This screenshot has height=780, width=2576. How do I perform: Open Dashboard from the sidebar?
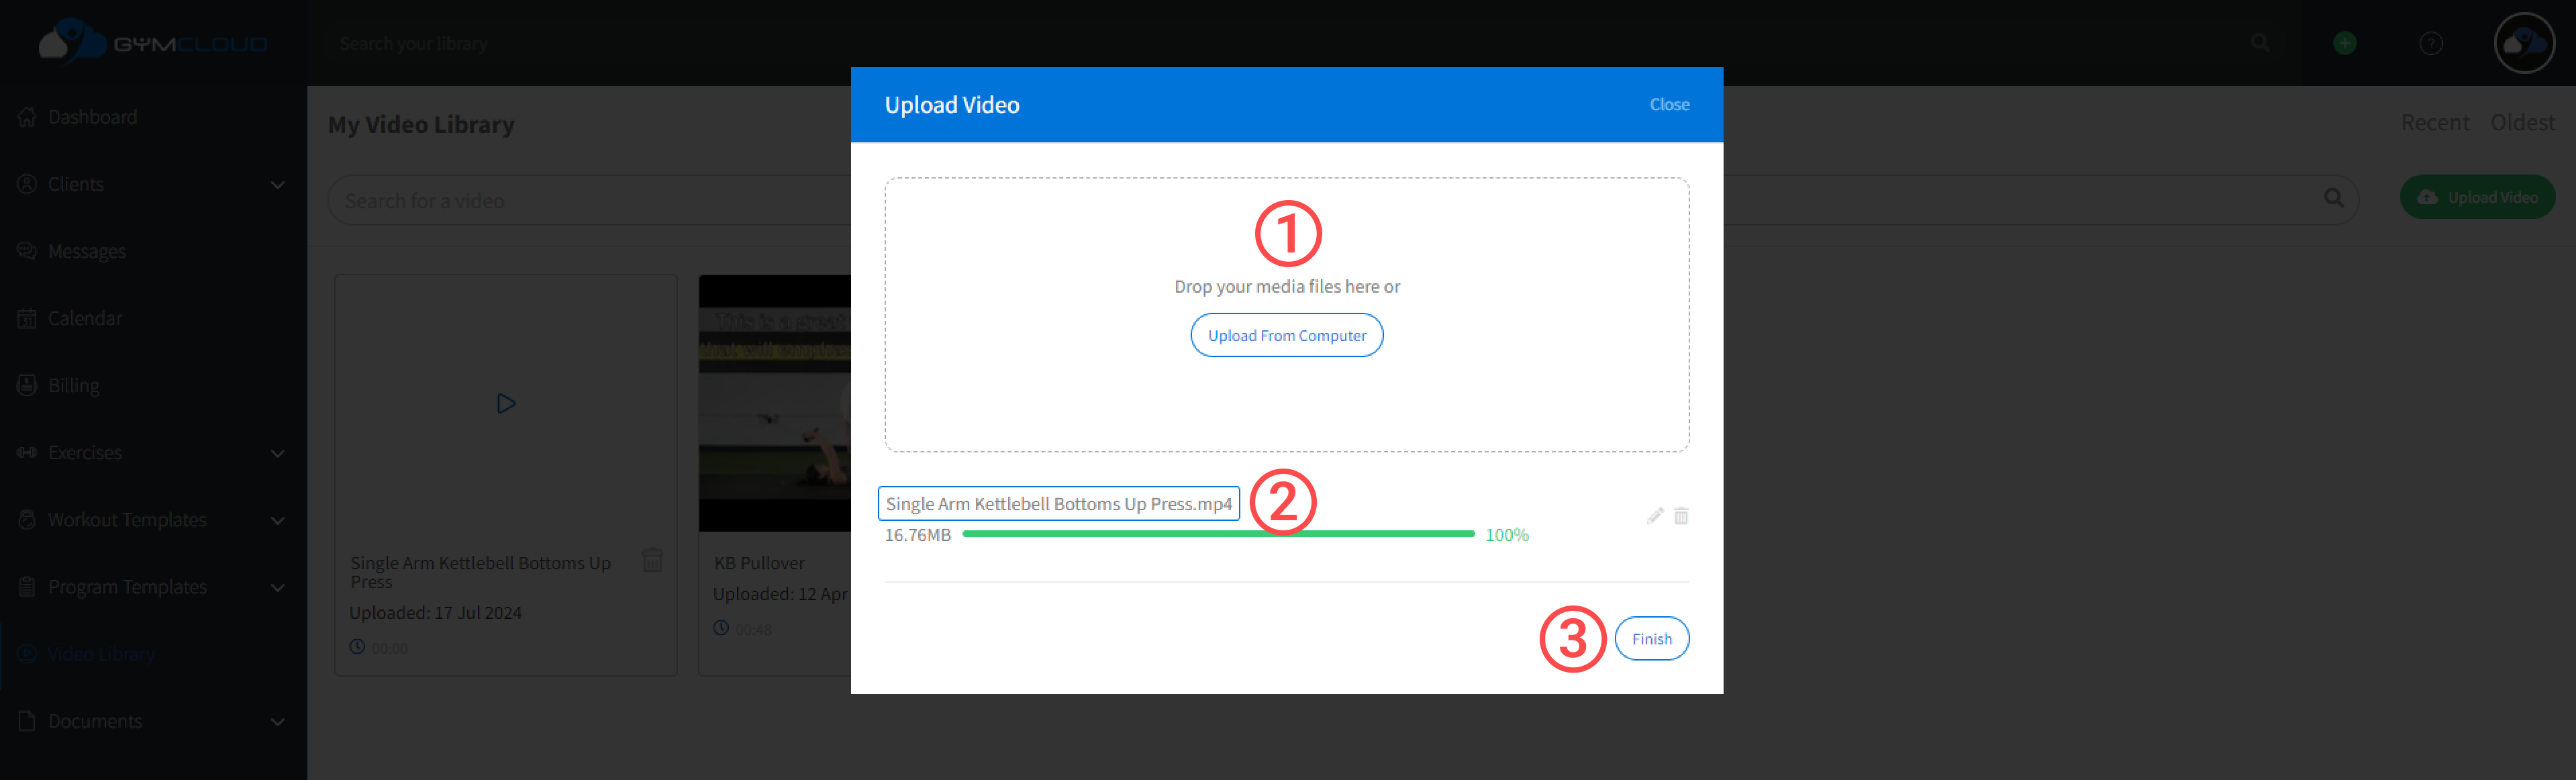(x=92, y=117)
